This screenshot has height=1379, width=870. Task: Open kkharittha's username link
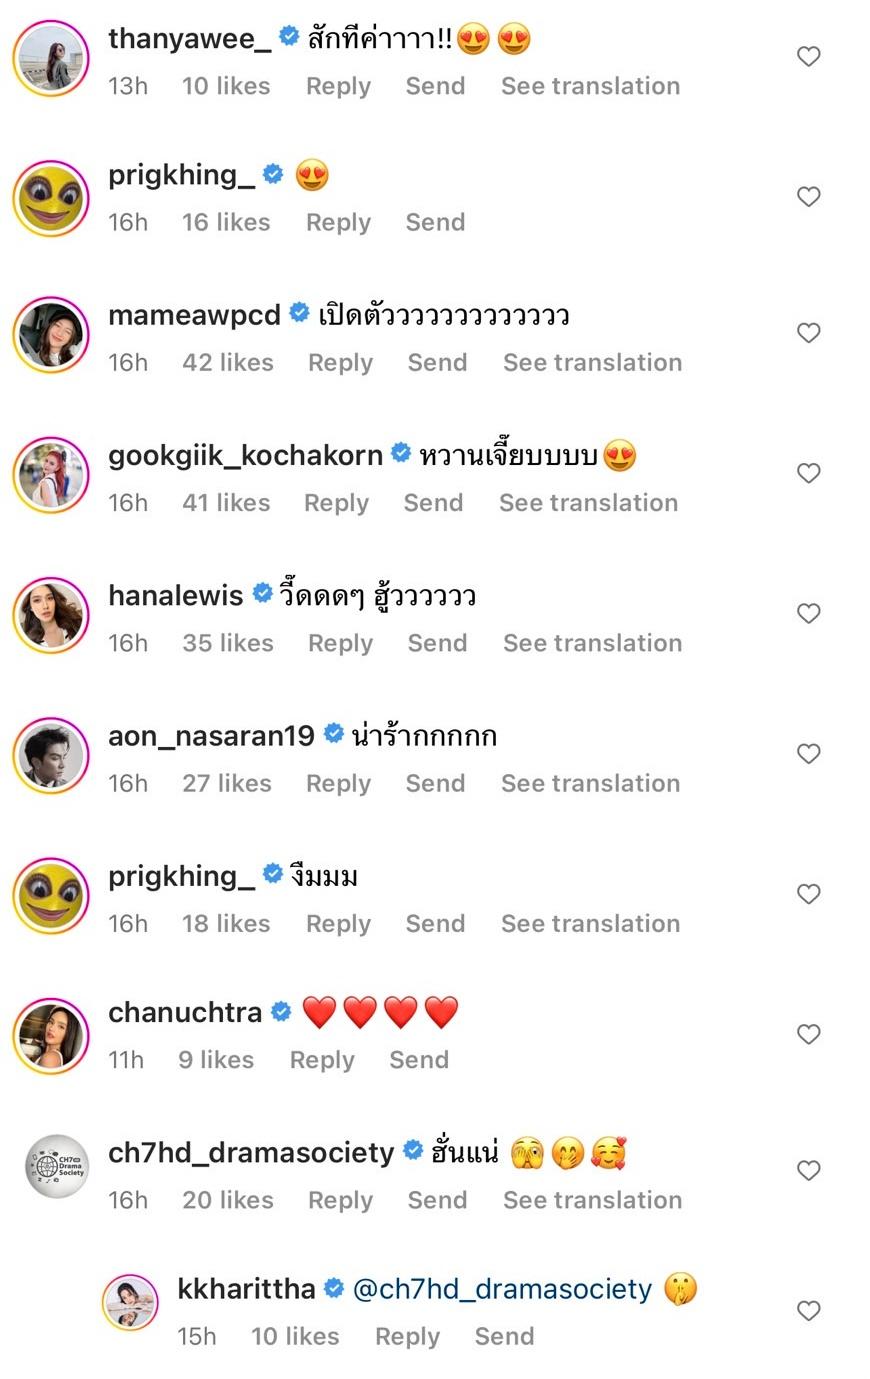pos(246,1289)
